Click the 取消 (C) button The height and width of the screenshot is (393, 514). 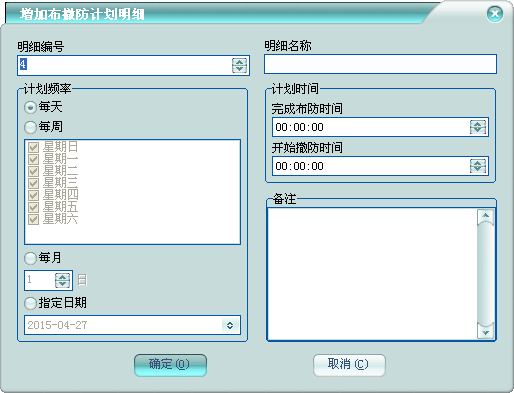[x=349, y=365]
